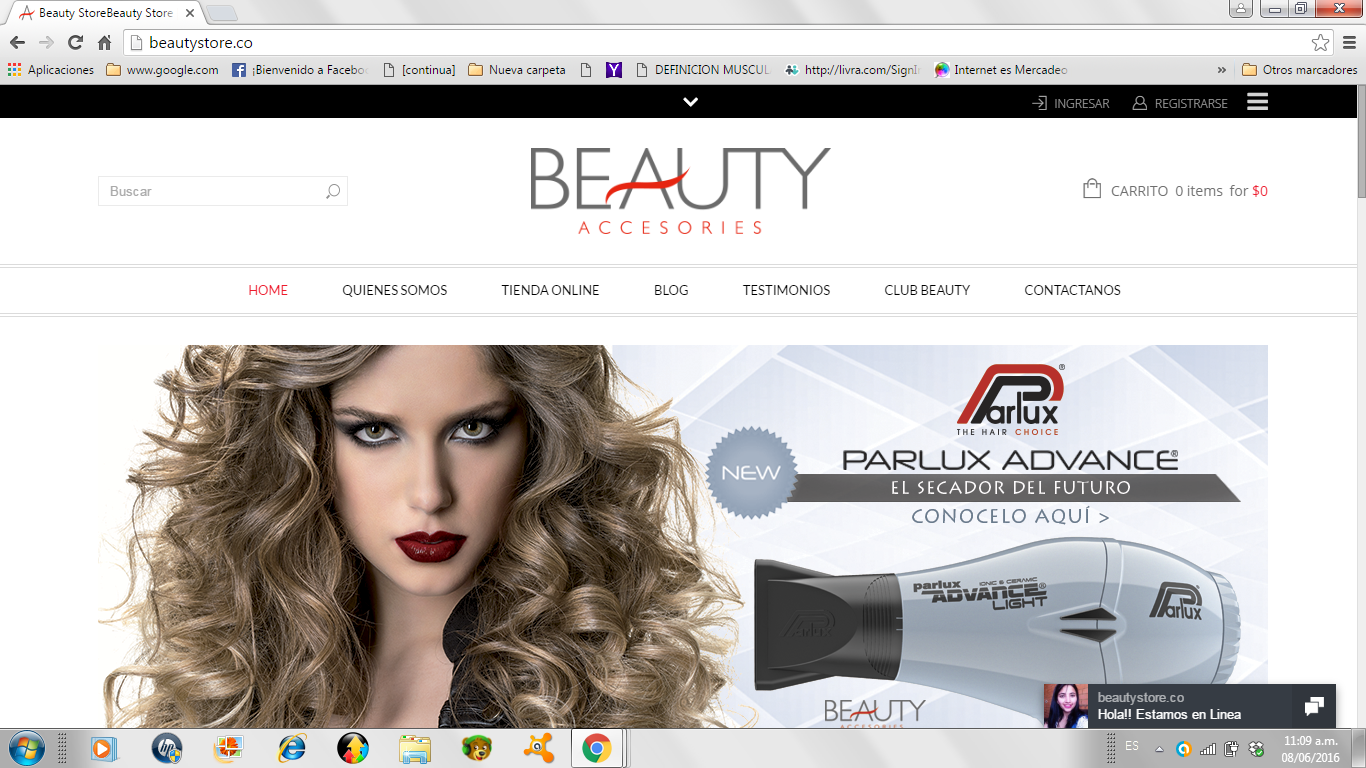The height and width of the screenshot is (768, 1366).
Task: Click the ES input language indicator
Action: point(1132,746)
